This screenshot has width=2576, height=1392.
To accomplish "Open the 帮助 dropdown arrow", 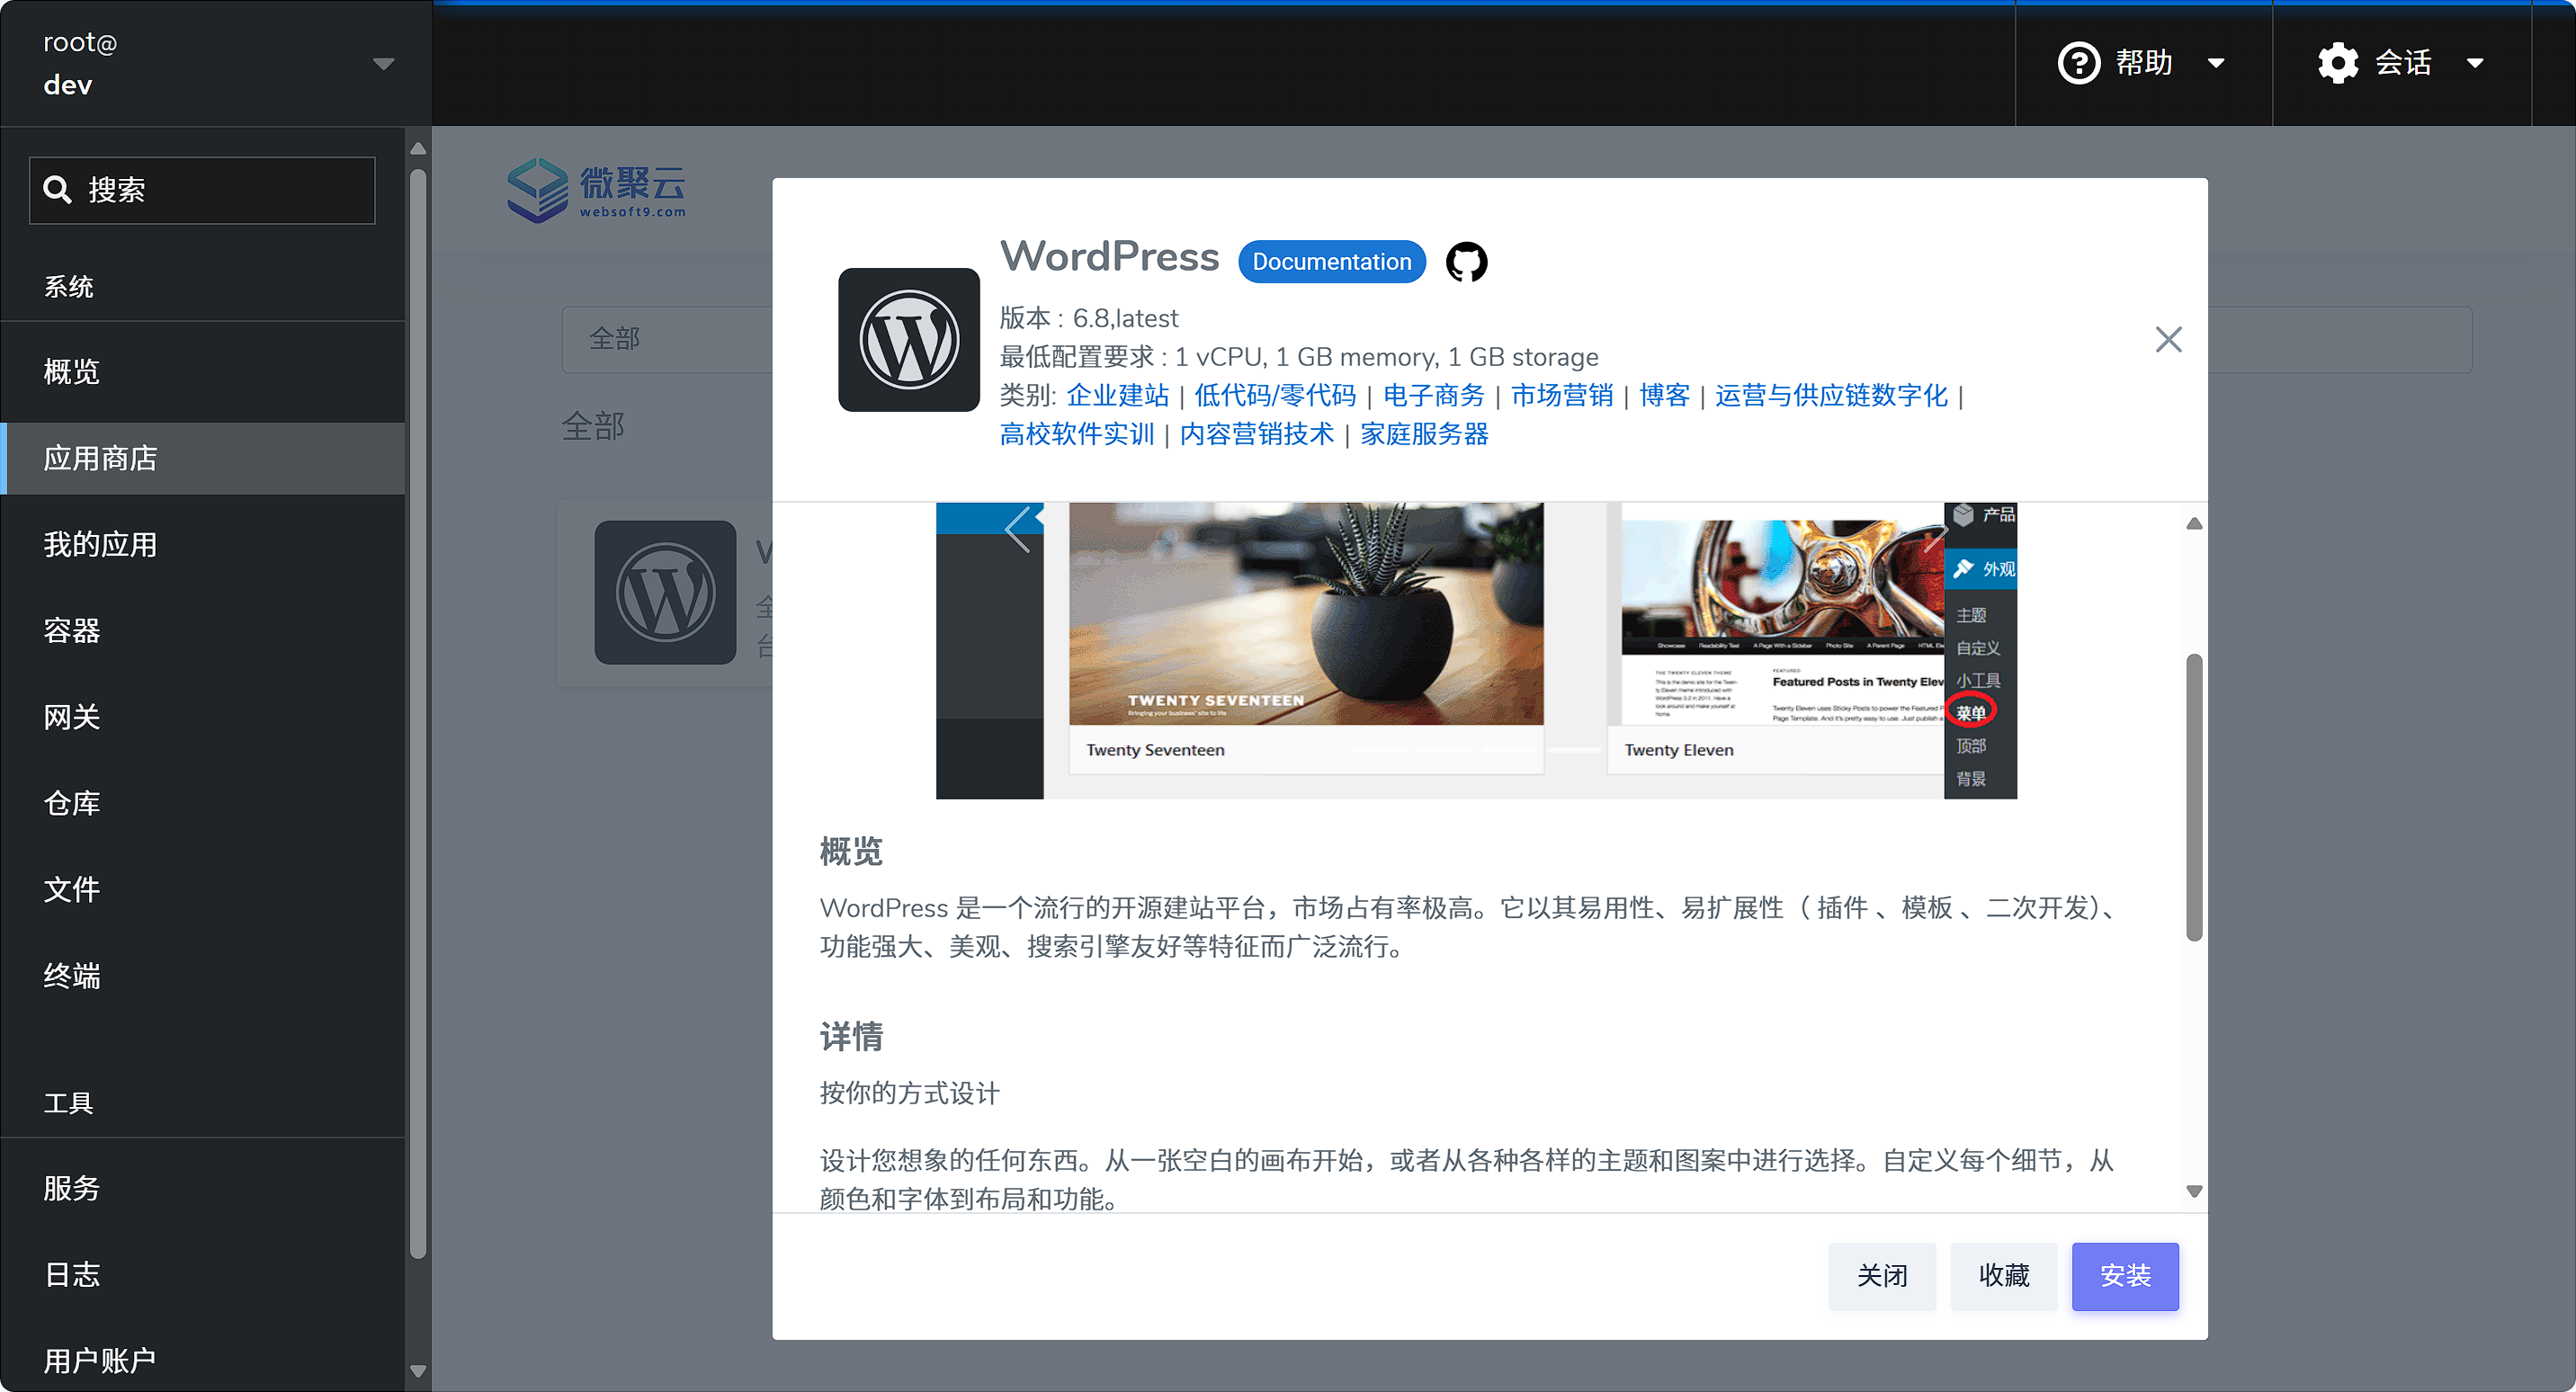I will [2218, 62].
